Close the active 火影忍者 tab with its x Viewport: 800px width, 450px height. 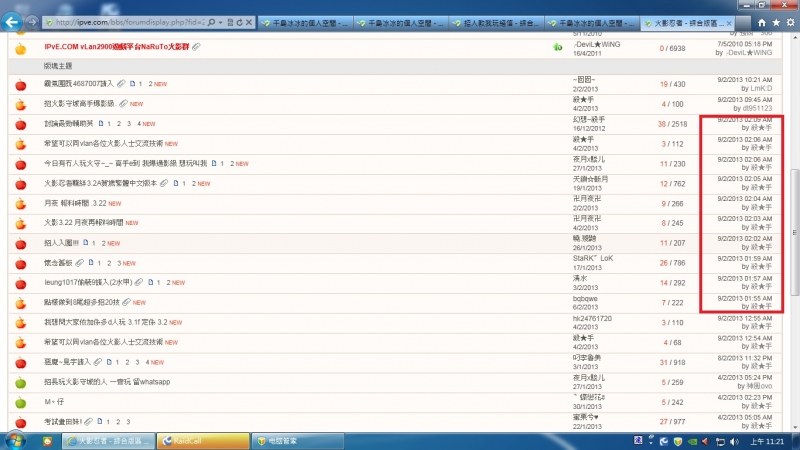pos(729,23)
